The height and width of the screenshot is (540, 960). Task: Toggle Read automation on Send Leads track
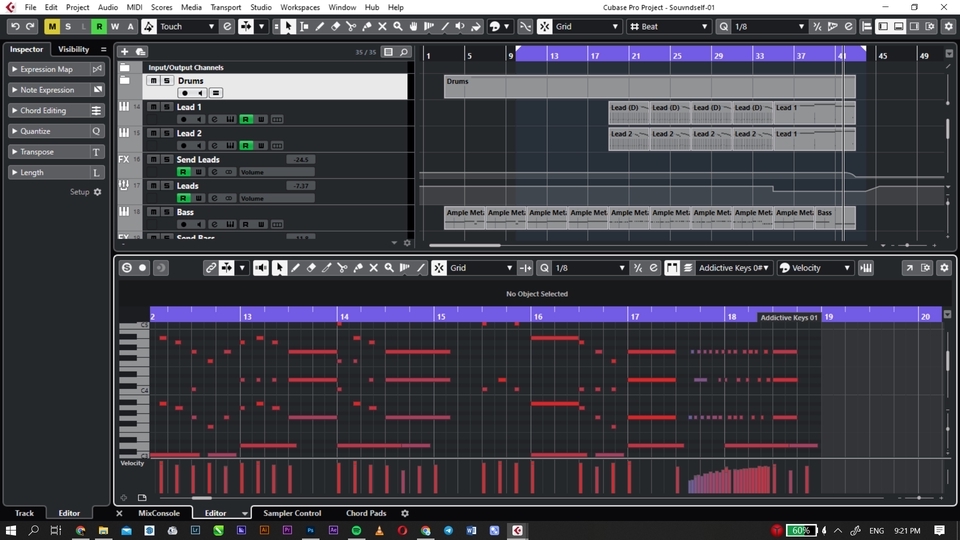(x=182, y=172)
